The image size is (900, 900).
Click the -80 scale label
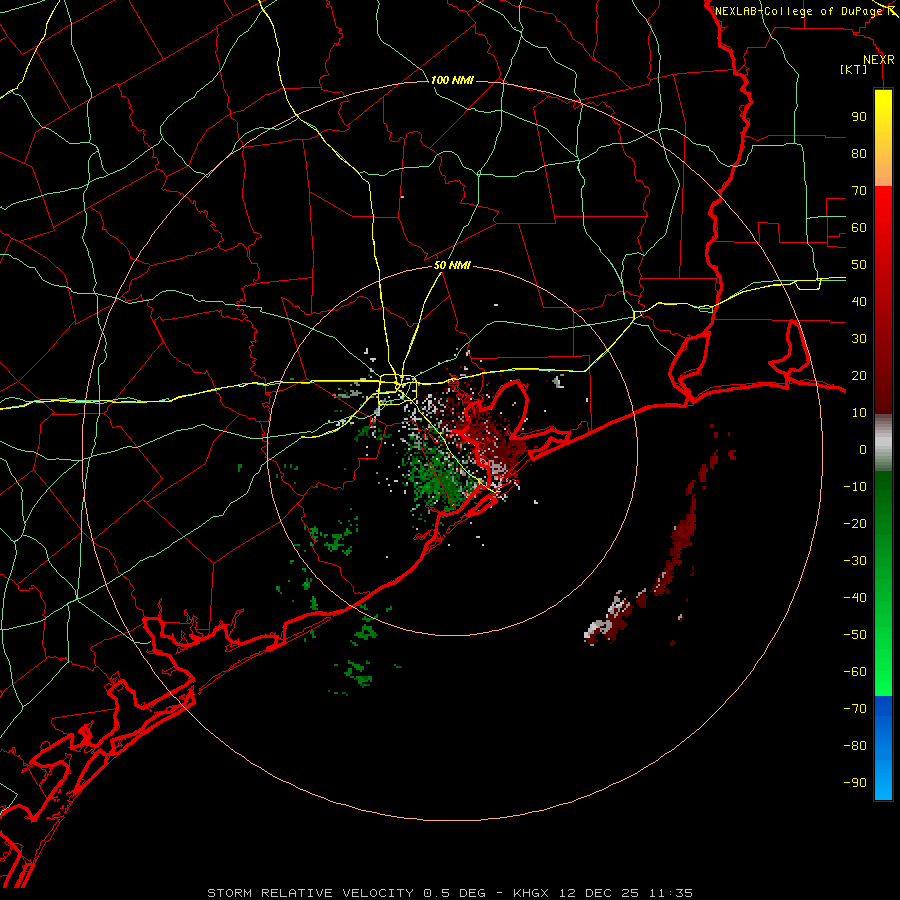[855, 746]
